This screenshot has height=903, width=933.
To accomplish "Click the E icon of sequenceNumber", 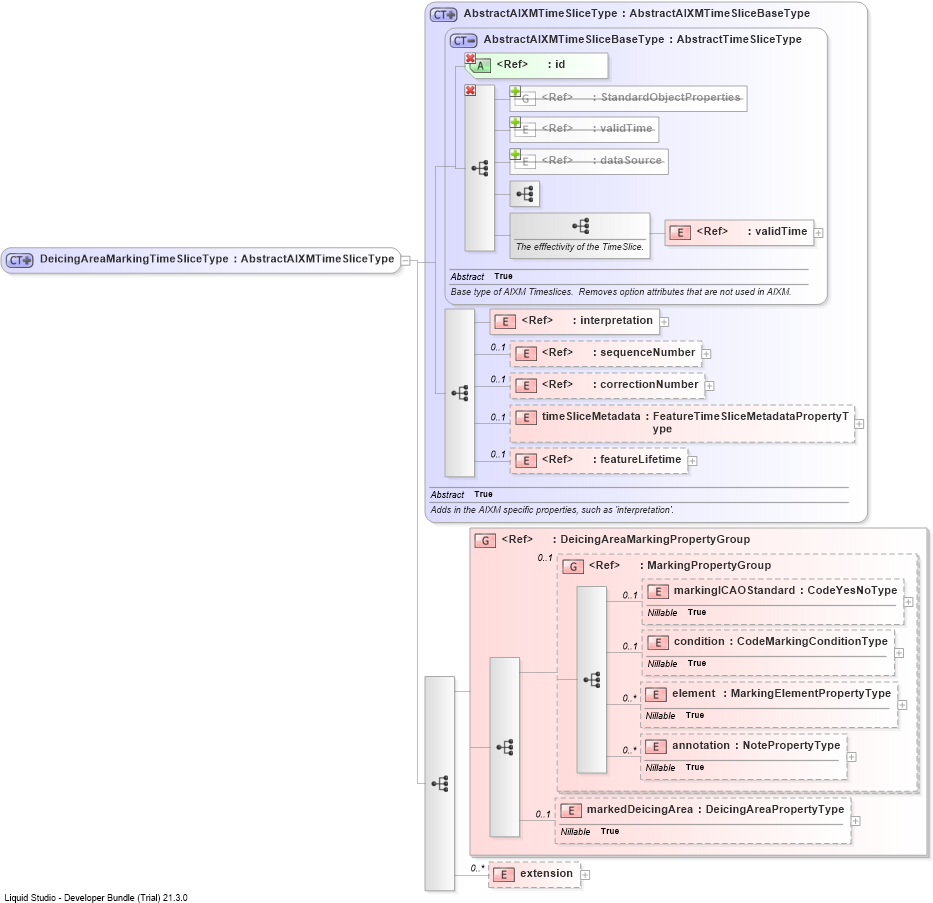I will [x=525, y=354].
